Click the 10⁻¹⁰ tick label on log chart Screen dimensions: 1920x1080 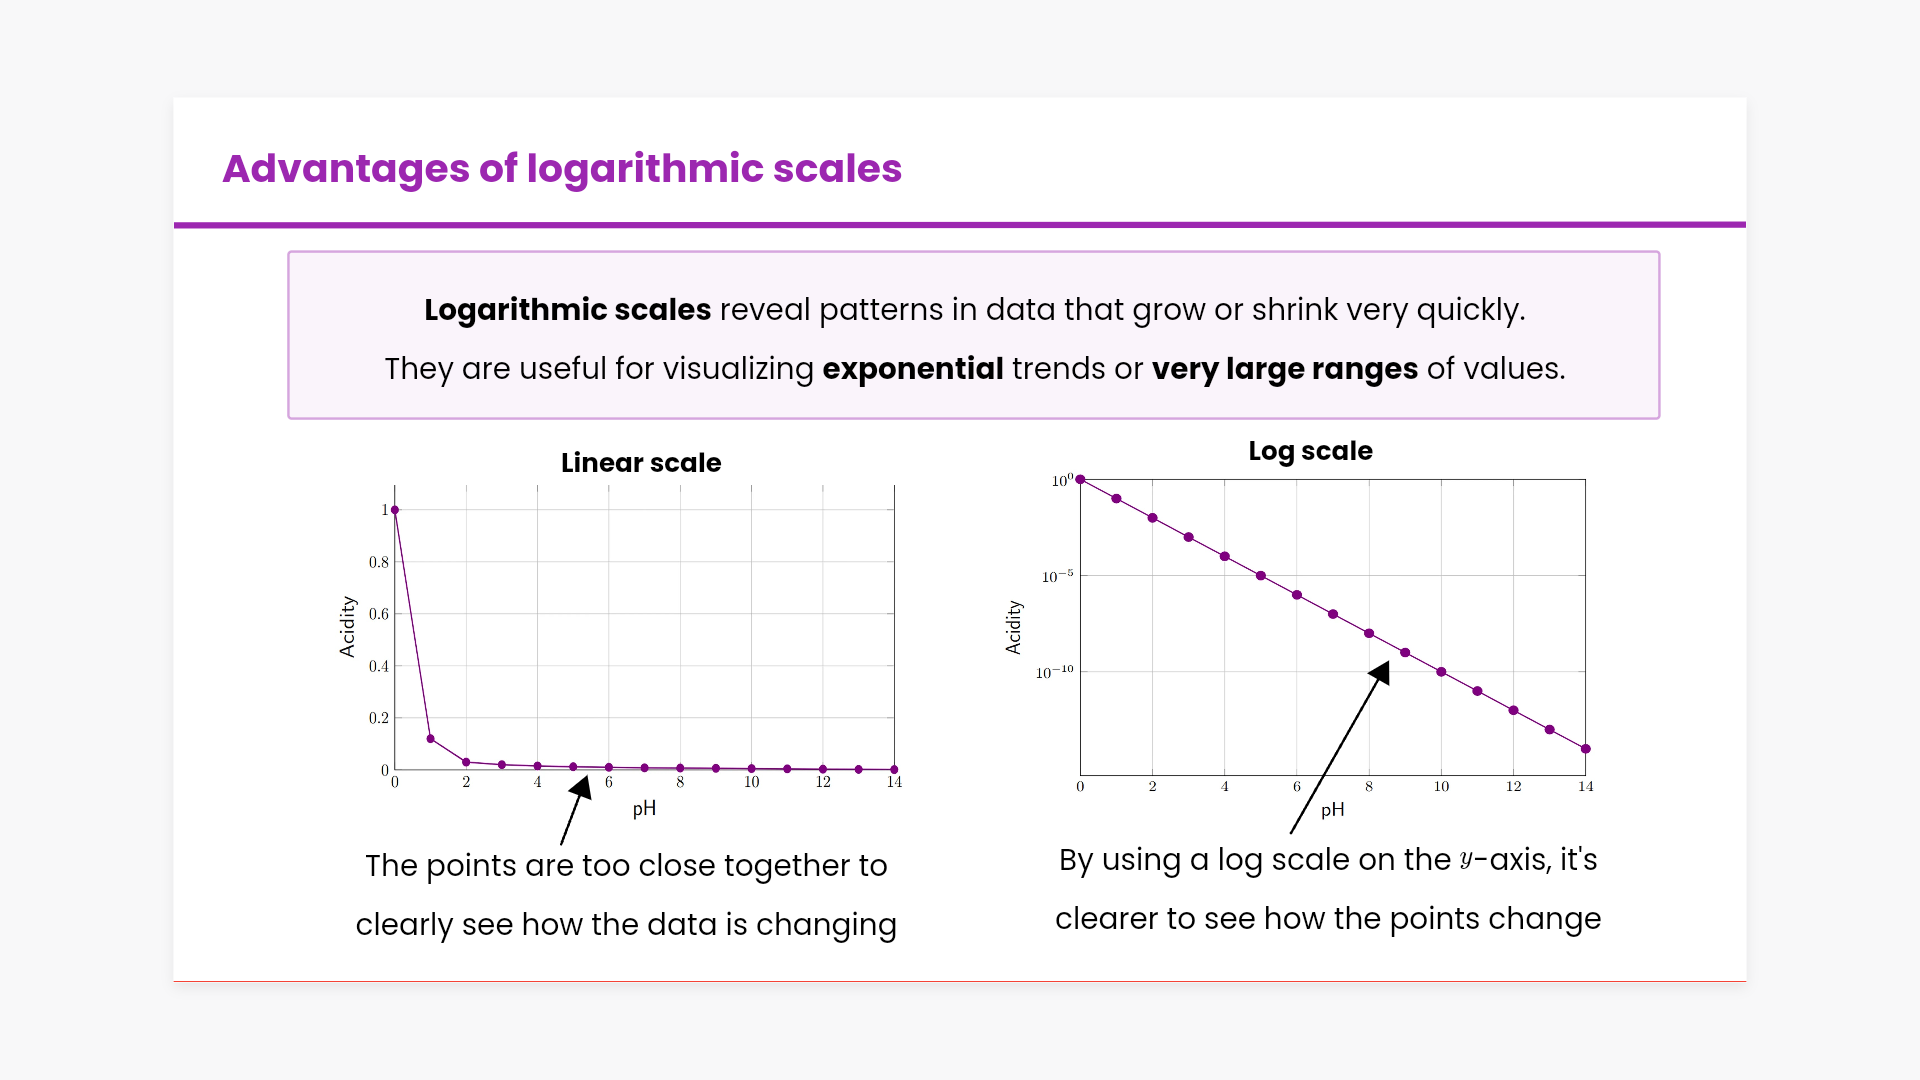tap(1054, 672)
